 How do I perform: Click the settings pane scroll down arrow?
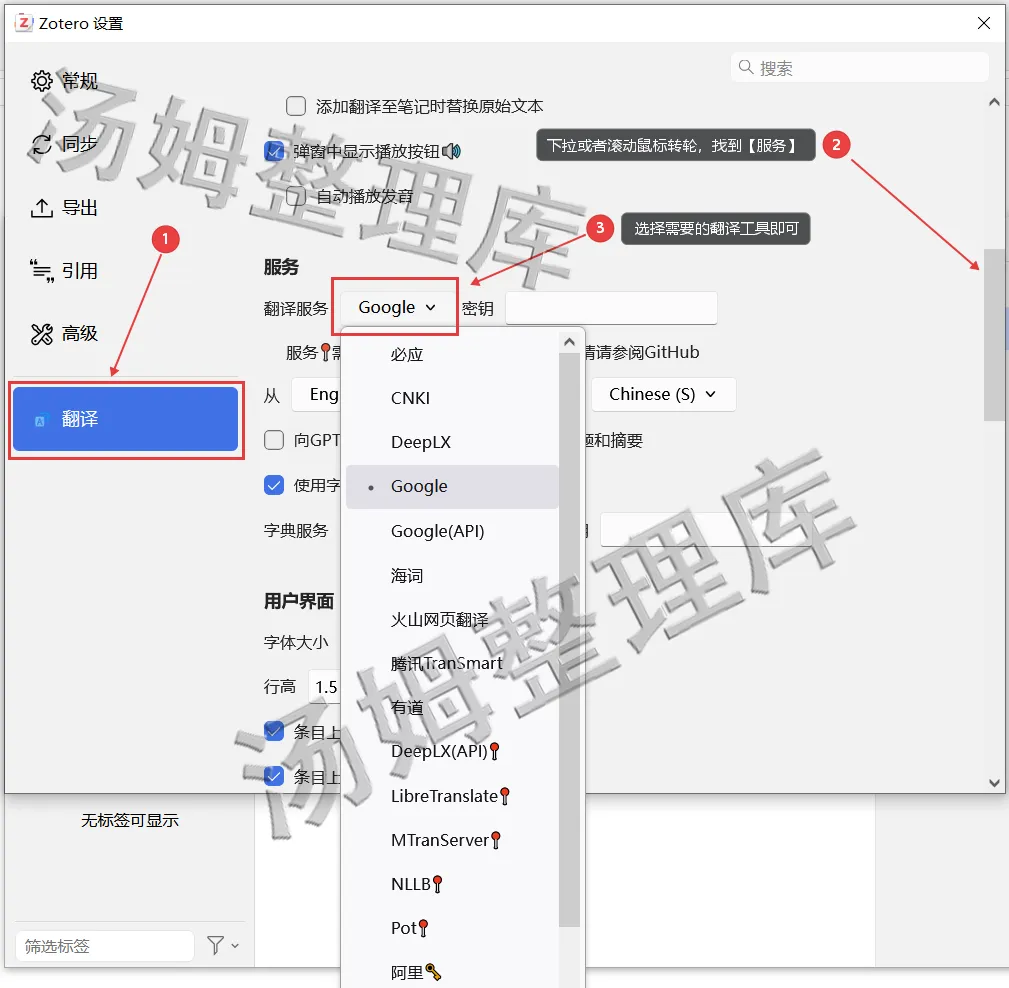994,783
